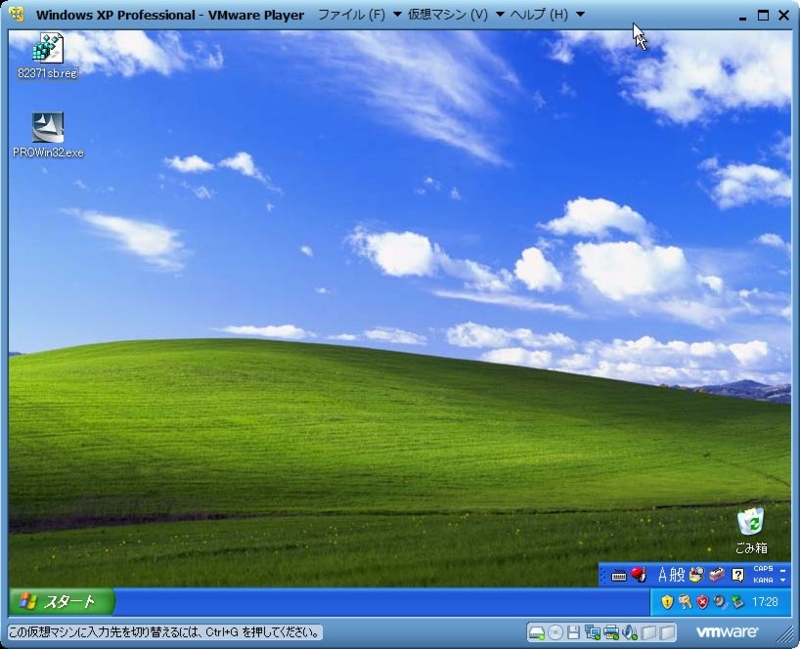Click the sound adapter icon in VMware status bar
800x649 pixels.
coord(629,631)
